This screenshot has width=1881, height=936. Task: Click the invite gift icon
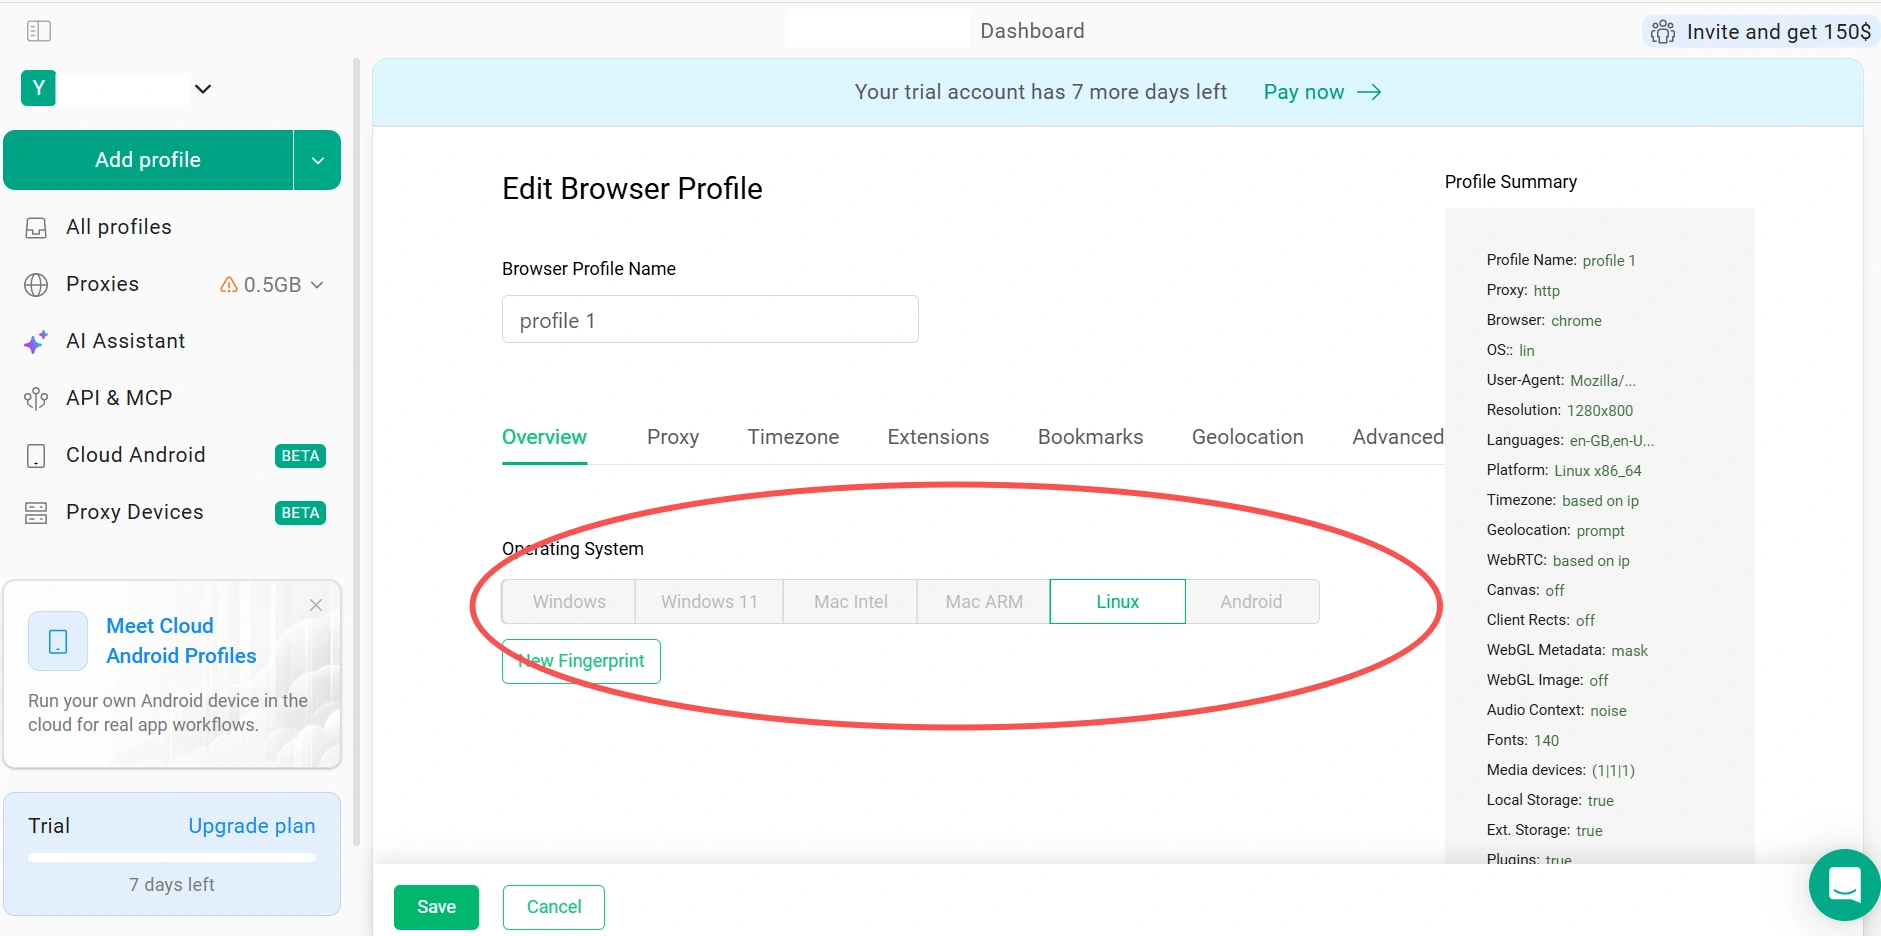pyautogui.click(x=1663, y=32)
